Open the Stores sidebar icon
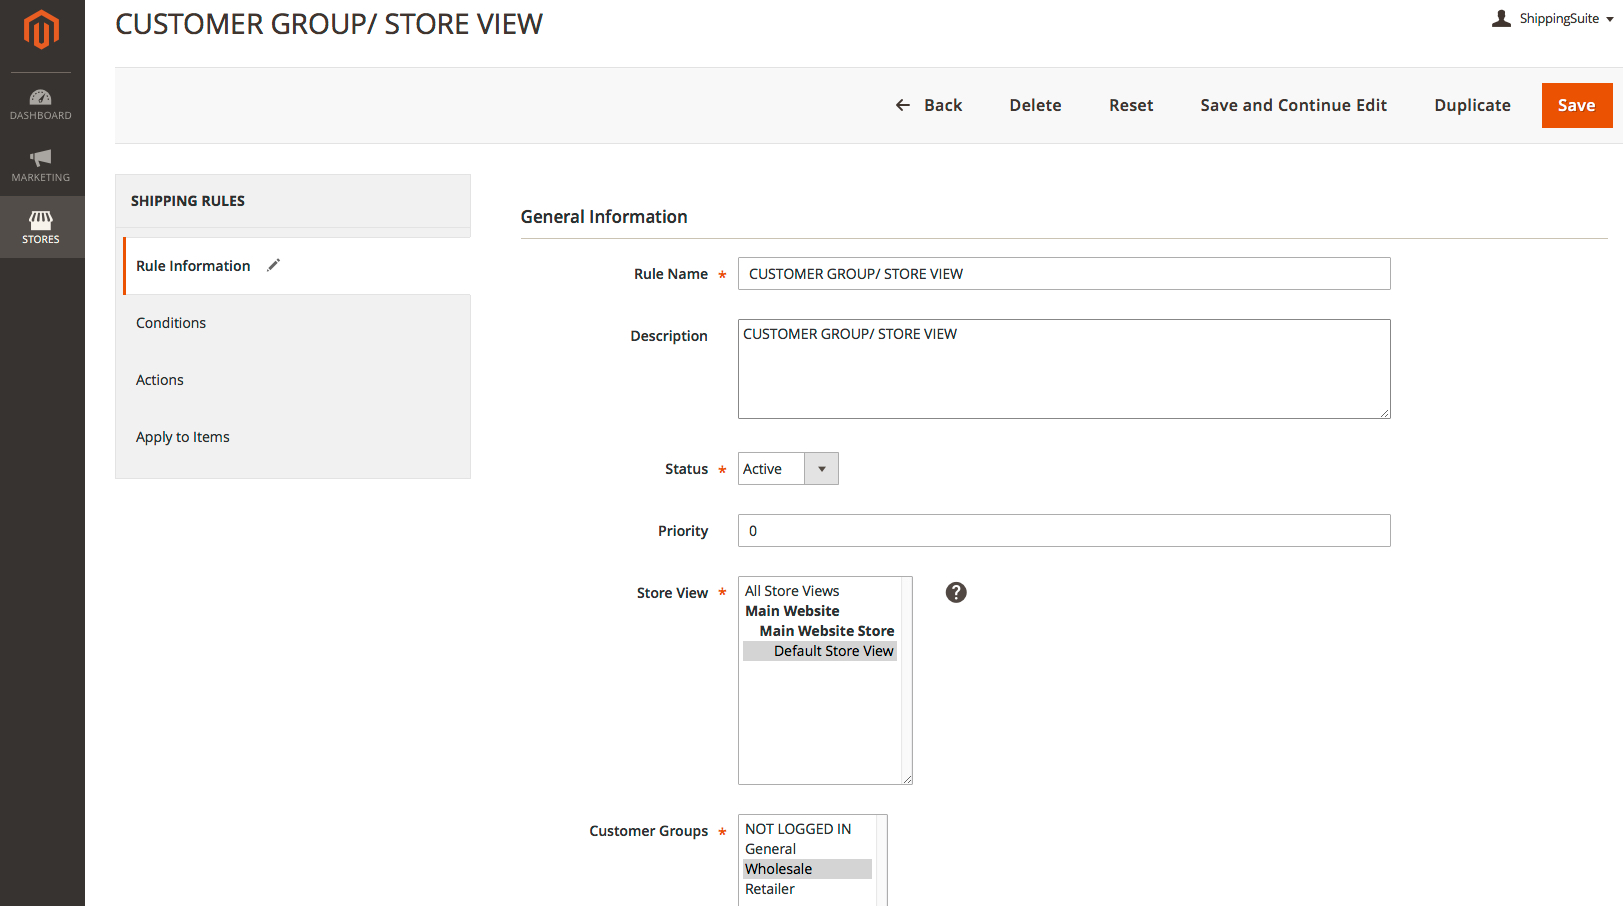1623x906 pixels. point(40,227)
